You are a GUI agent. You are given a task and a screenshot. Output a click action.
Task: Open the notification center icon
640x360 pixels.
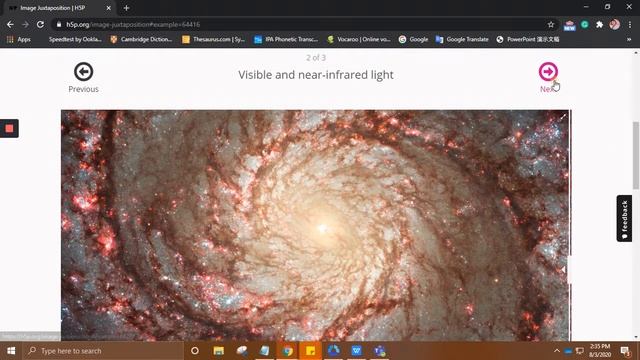625,351
